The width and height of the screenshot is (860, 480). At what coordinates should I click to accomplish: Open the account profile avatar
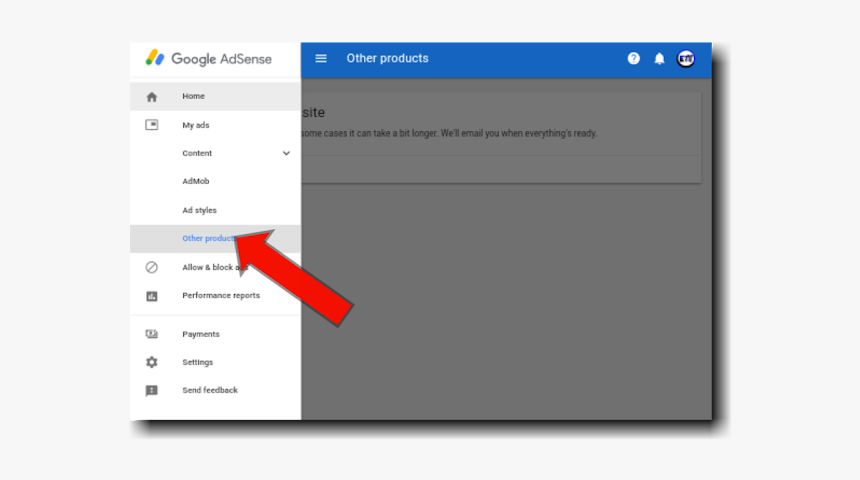click(686, 58)
